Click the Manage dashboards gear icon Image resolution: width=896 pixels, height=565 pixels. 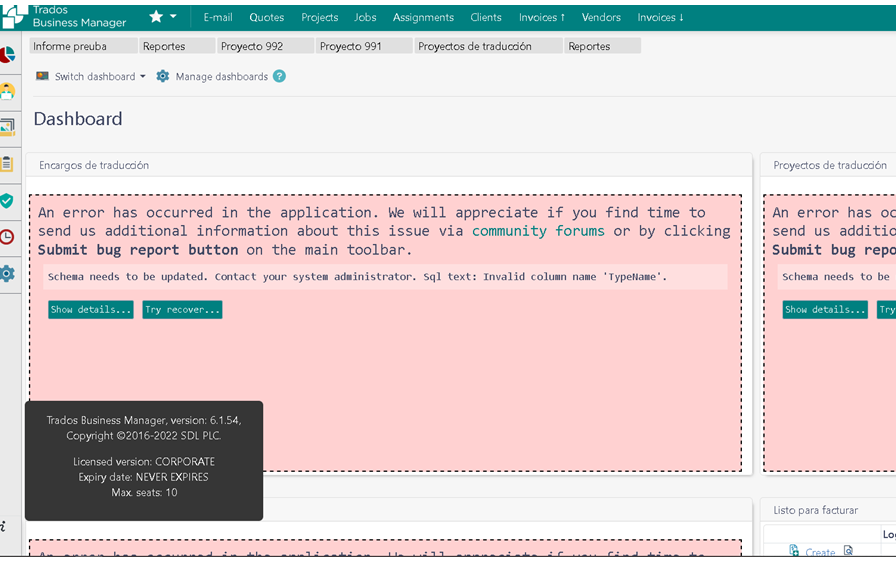(x=163, y=76)
